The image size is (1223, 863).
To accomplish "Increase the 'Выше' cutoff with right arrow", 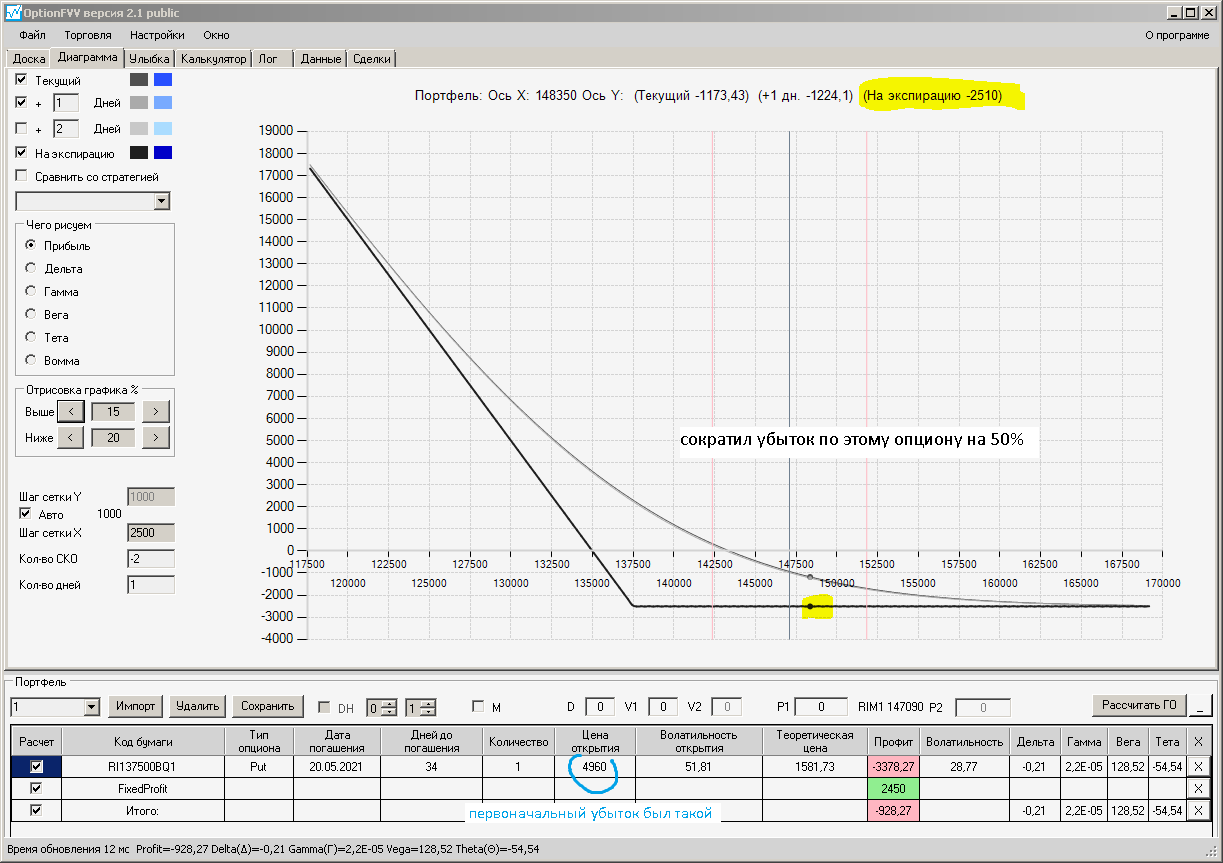I will pyautogui.click(x=155, y=411).
